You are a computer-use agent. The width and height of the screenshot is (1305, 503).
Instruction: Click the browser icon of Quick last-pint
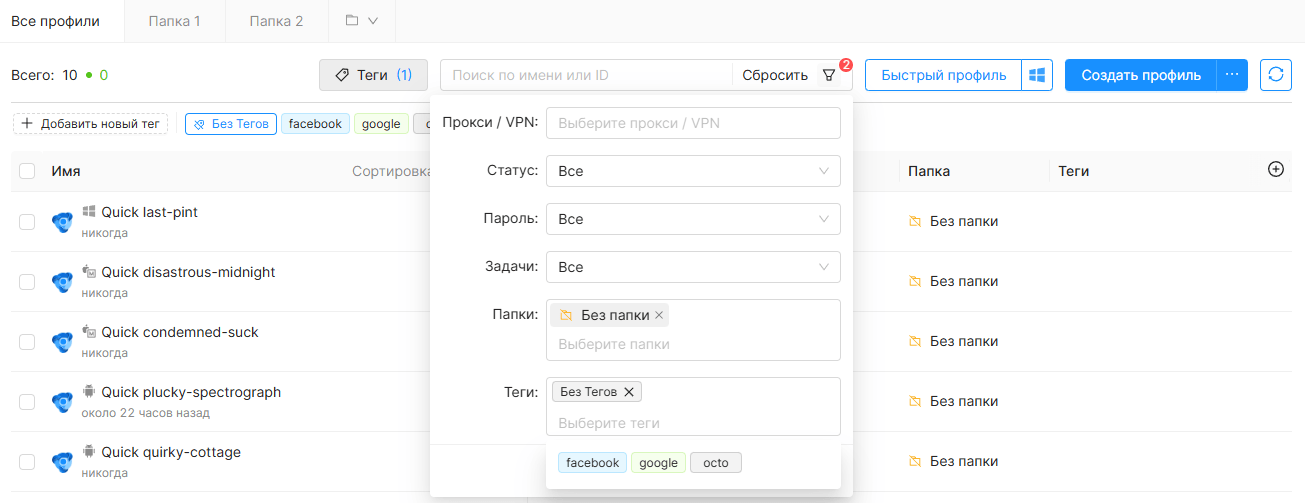tap(63, 222)
